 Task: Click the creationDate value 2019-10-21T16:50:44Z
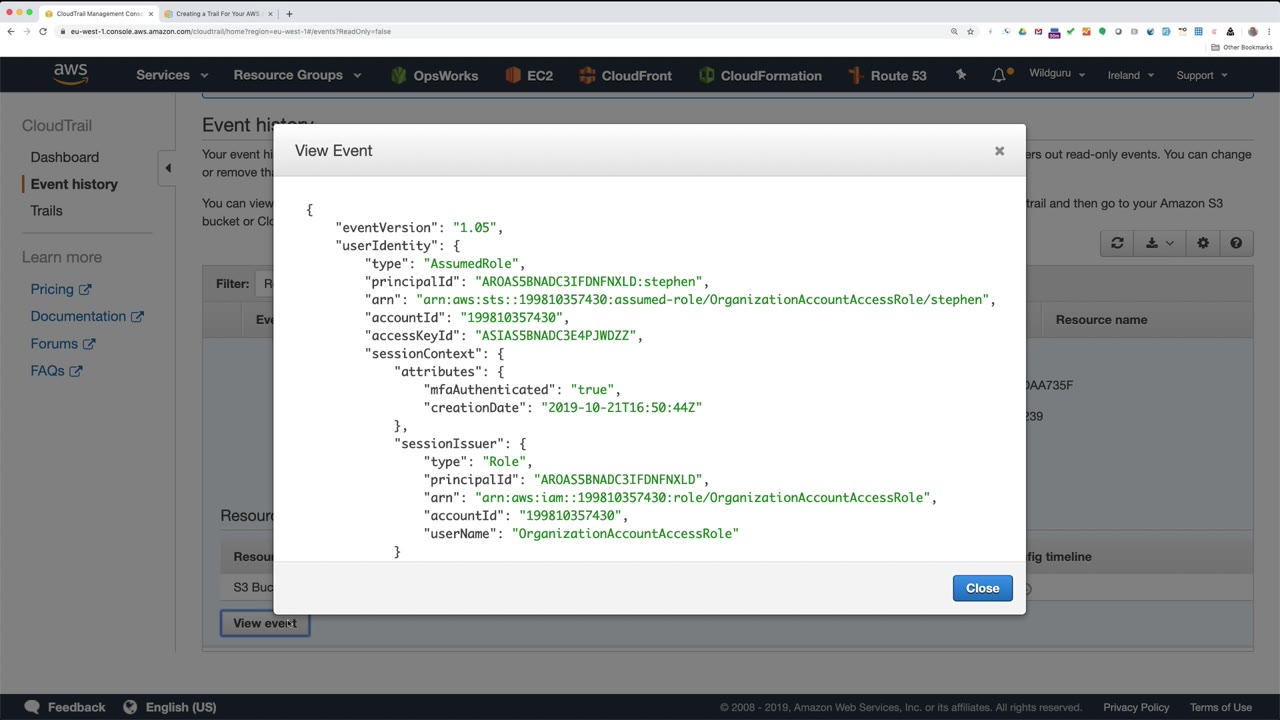621,408
